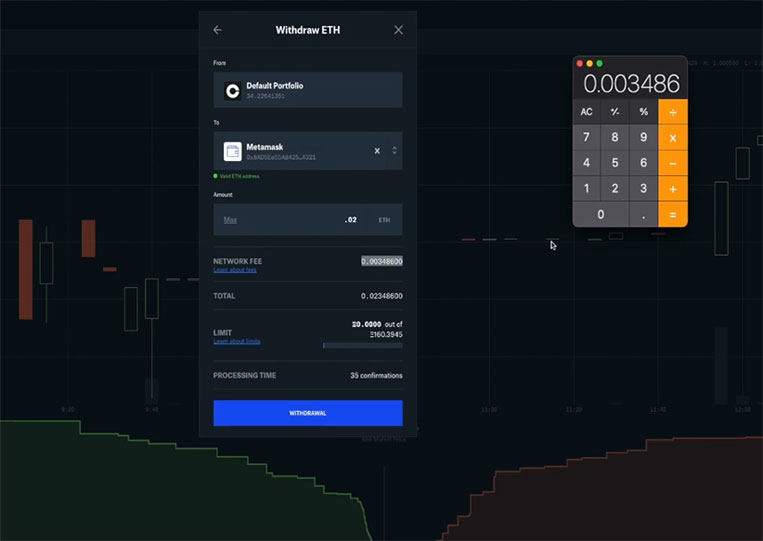This screenshot has height=541, width=763.
Task: Click the decimal point key on Calculator
Action: coord(643,214)
